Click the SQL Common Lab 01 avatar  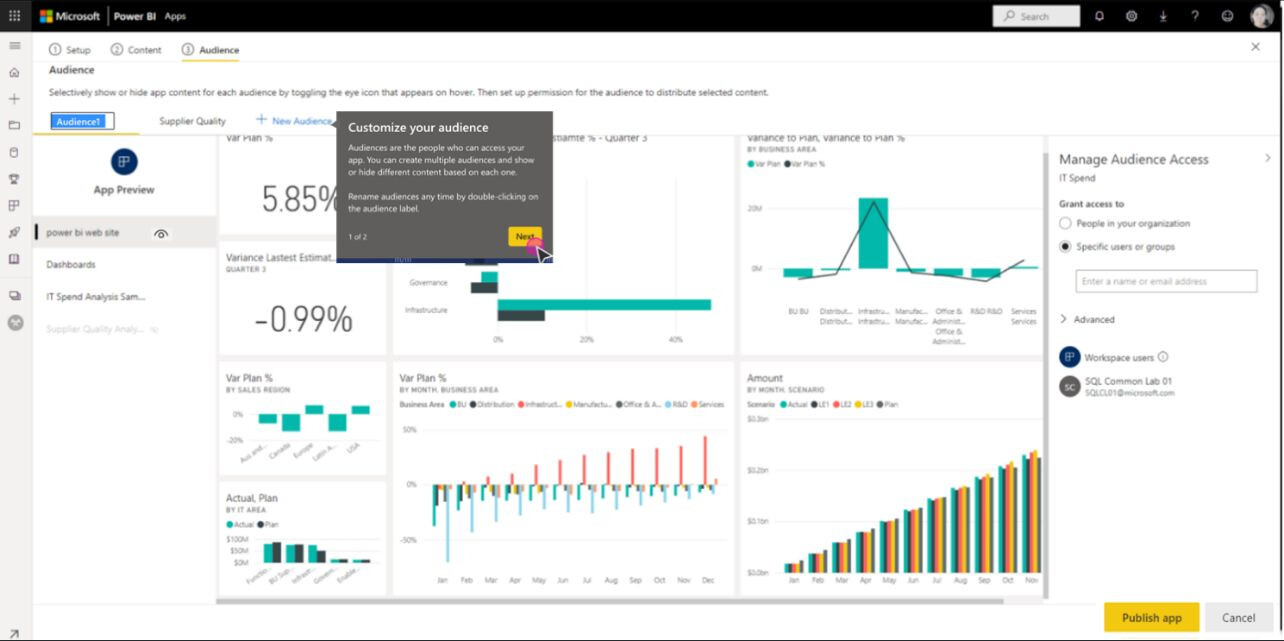1070,387
